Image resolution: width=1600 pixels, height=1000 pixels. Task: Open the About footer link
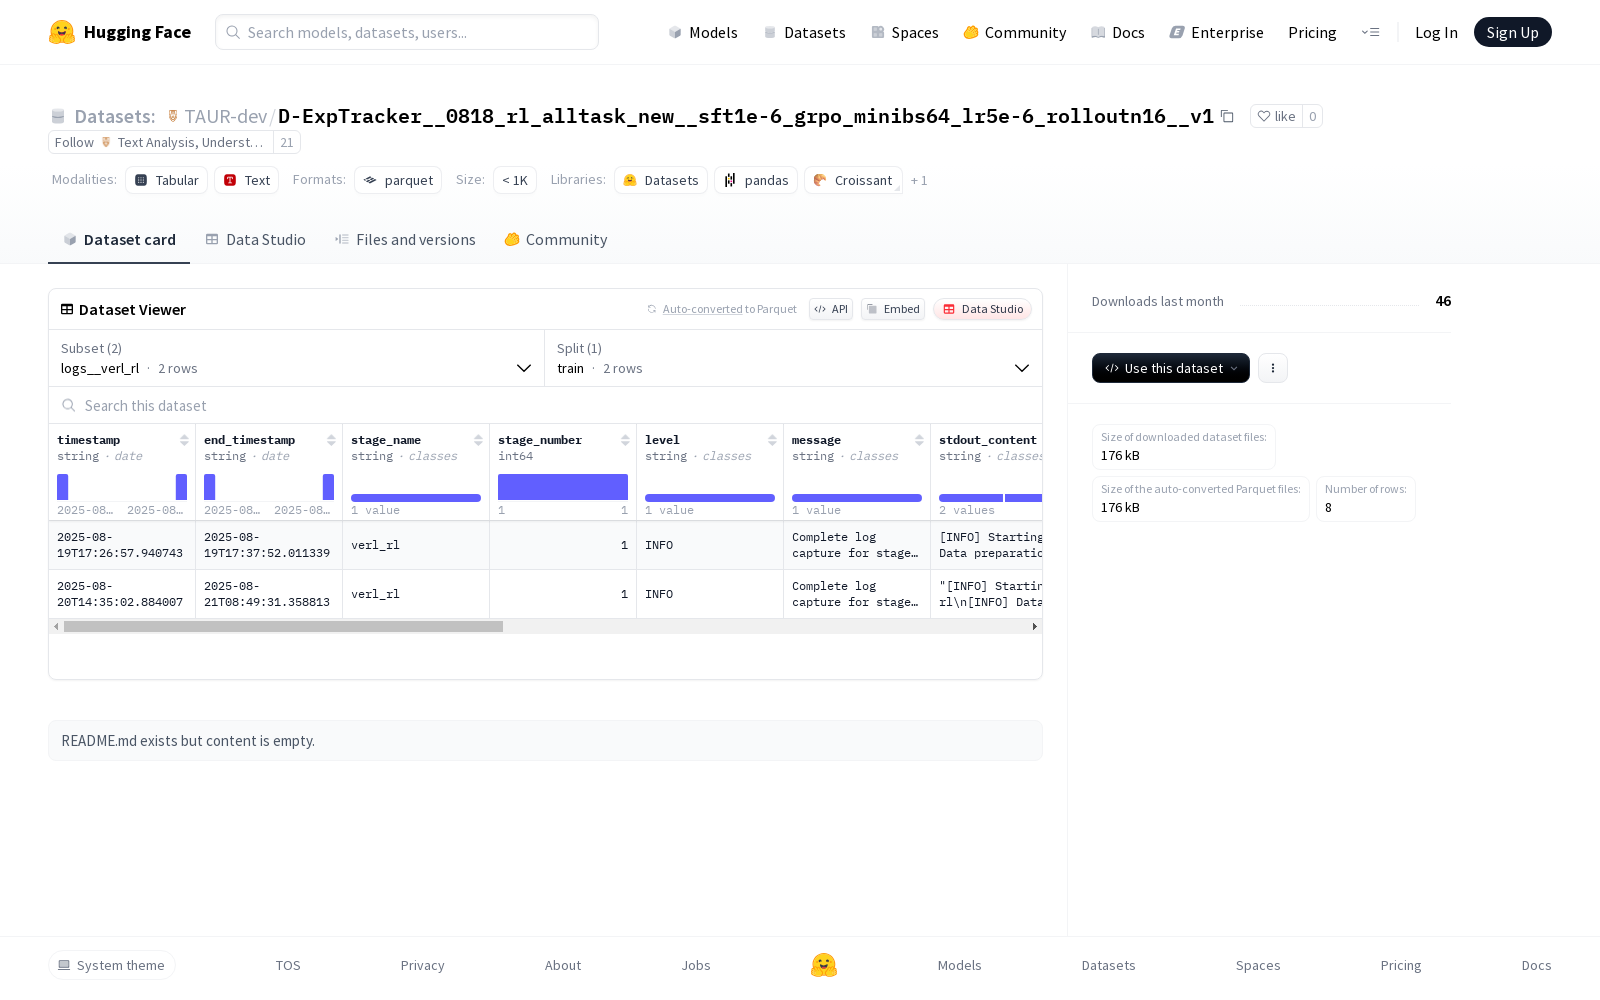563,965
